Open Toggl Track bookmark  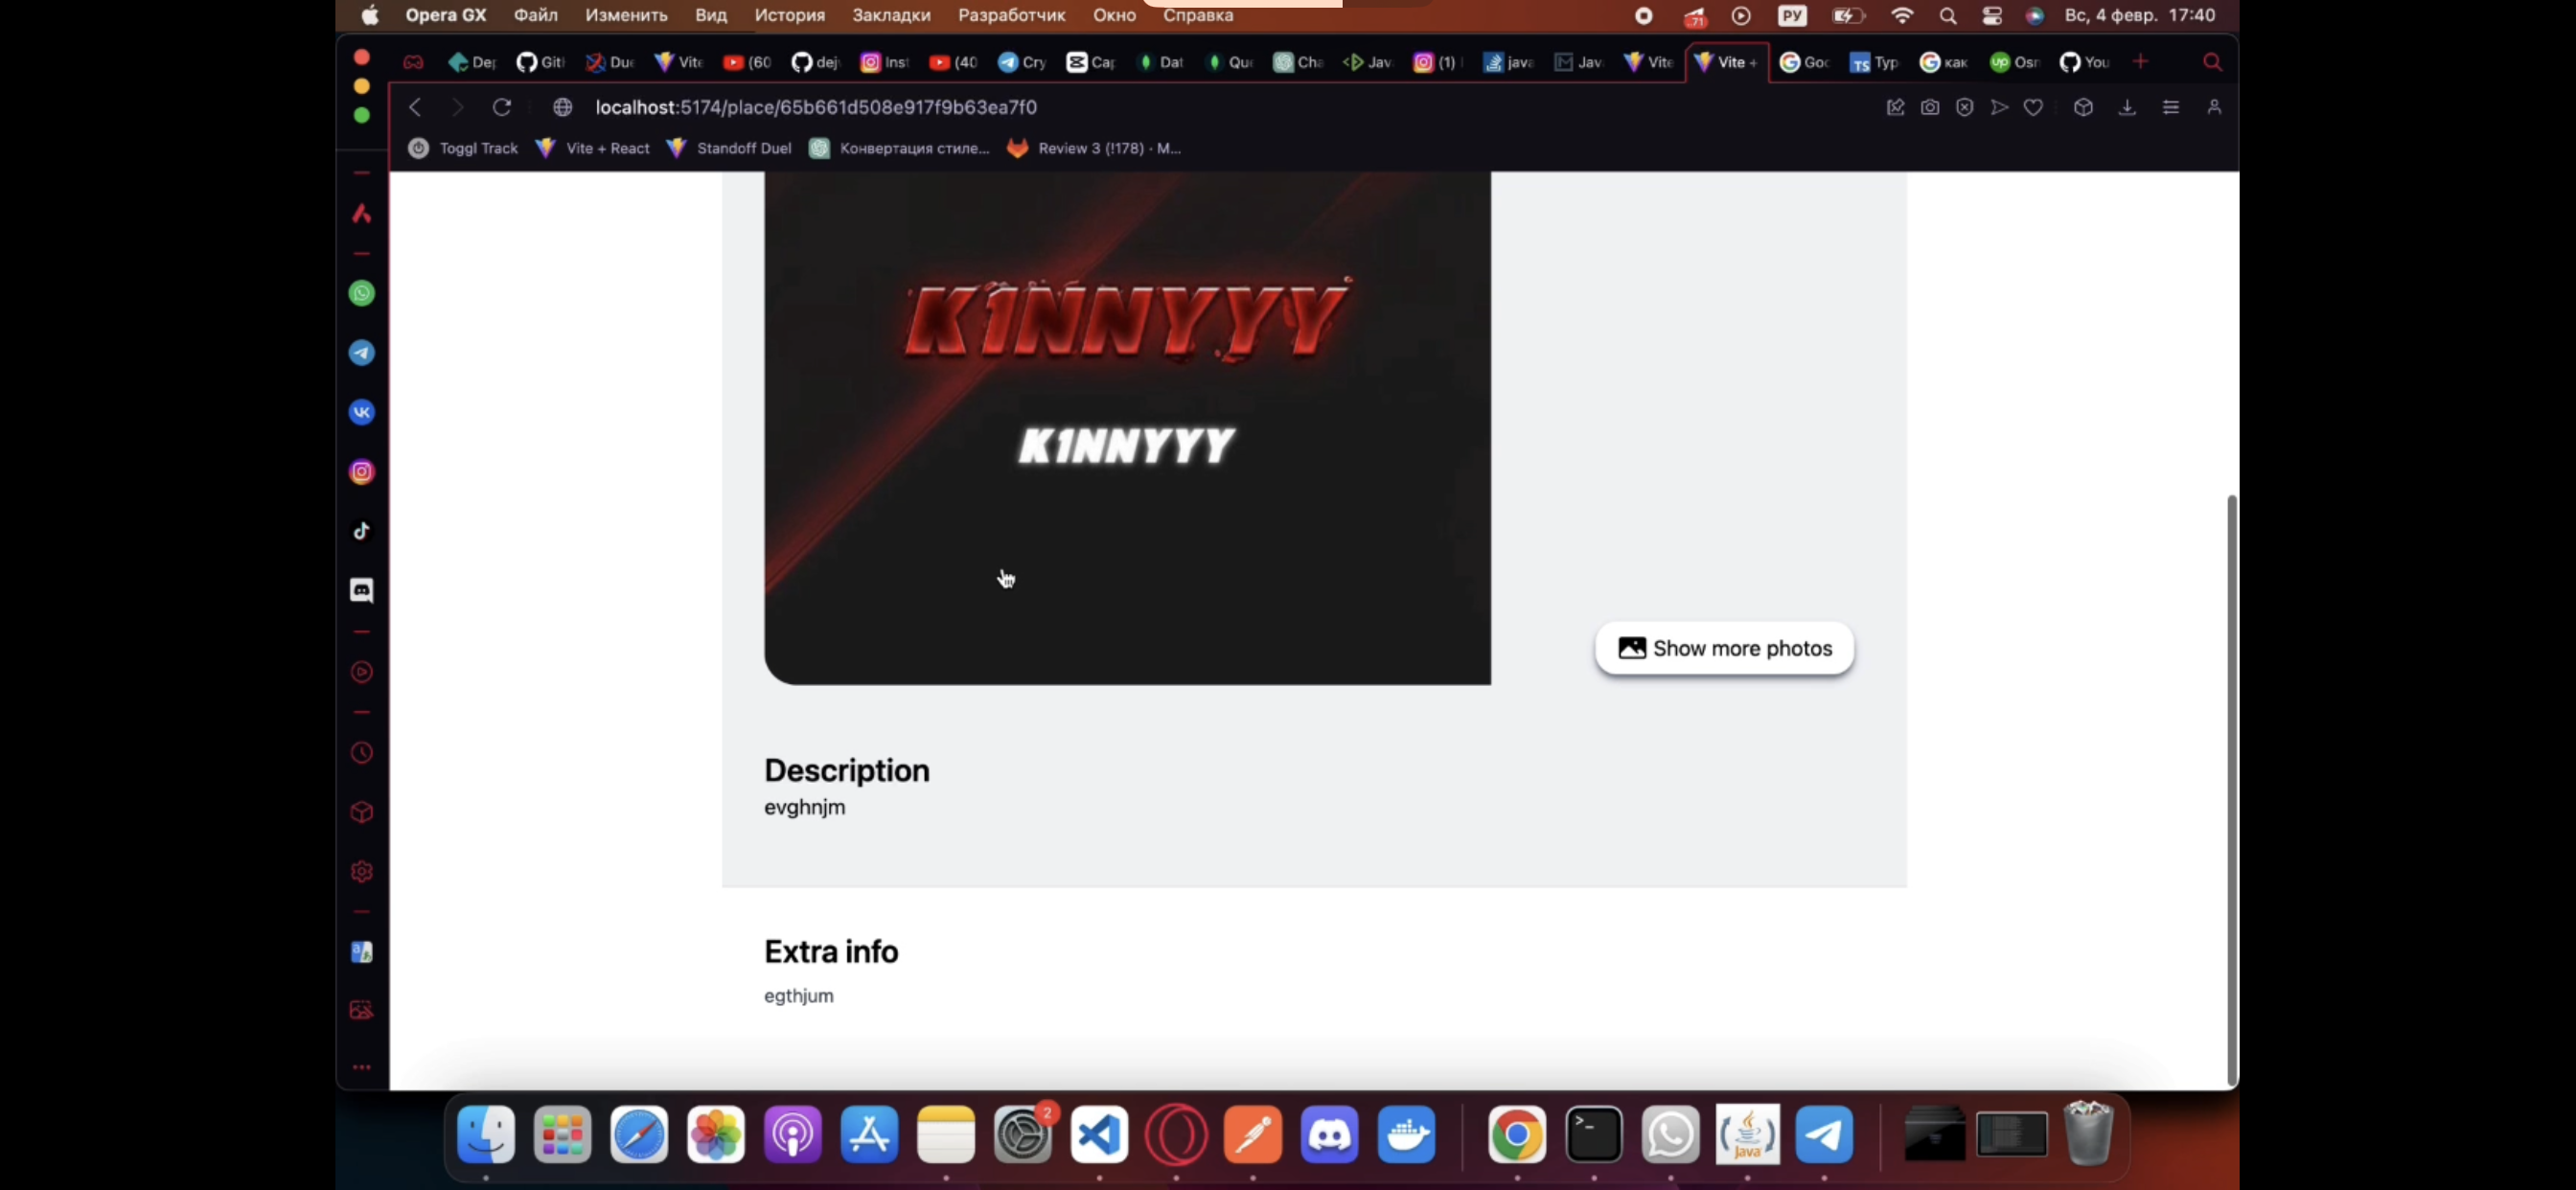(464, 148)
